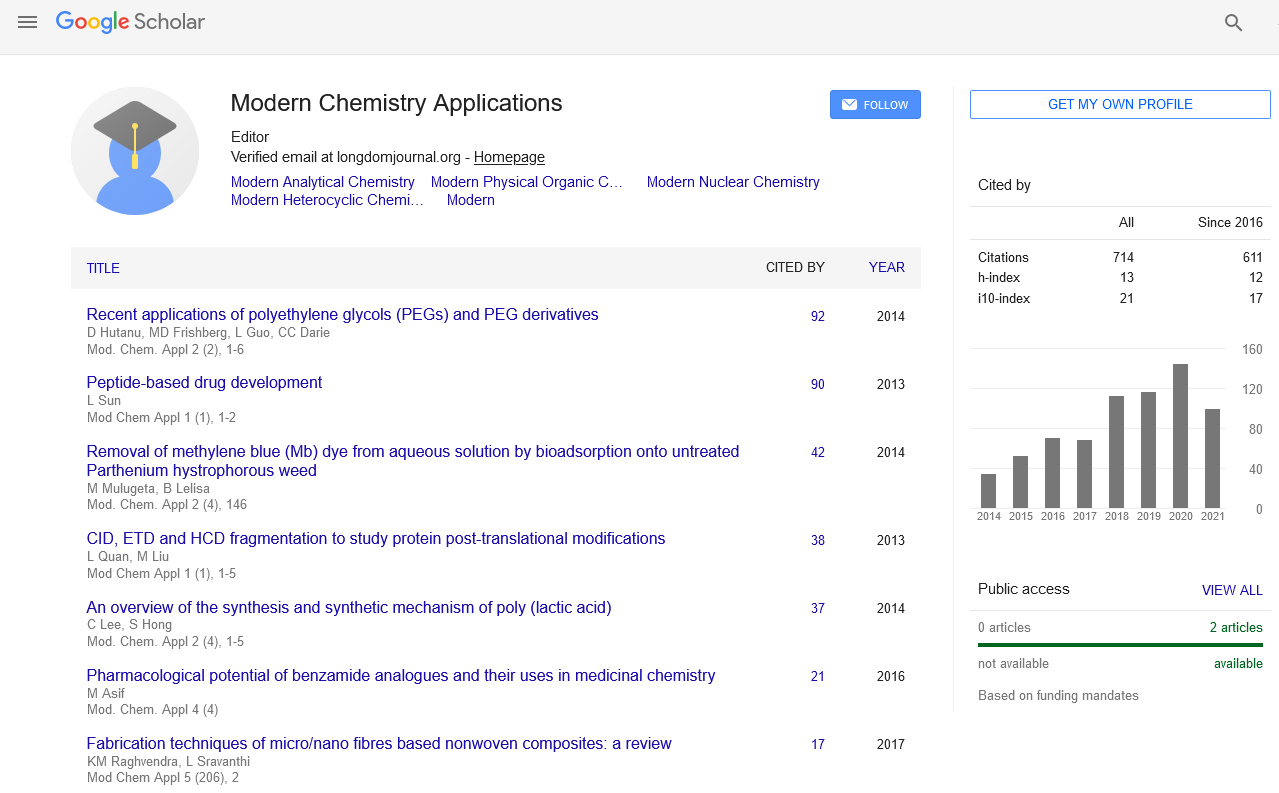1279x793 pixels.
Task: Click the green public access progress bar
Action: pos(1120,645)
